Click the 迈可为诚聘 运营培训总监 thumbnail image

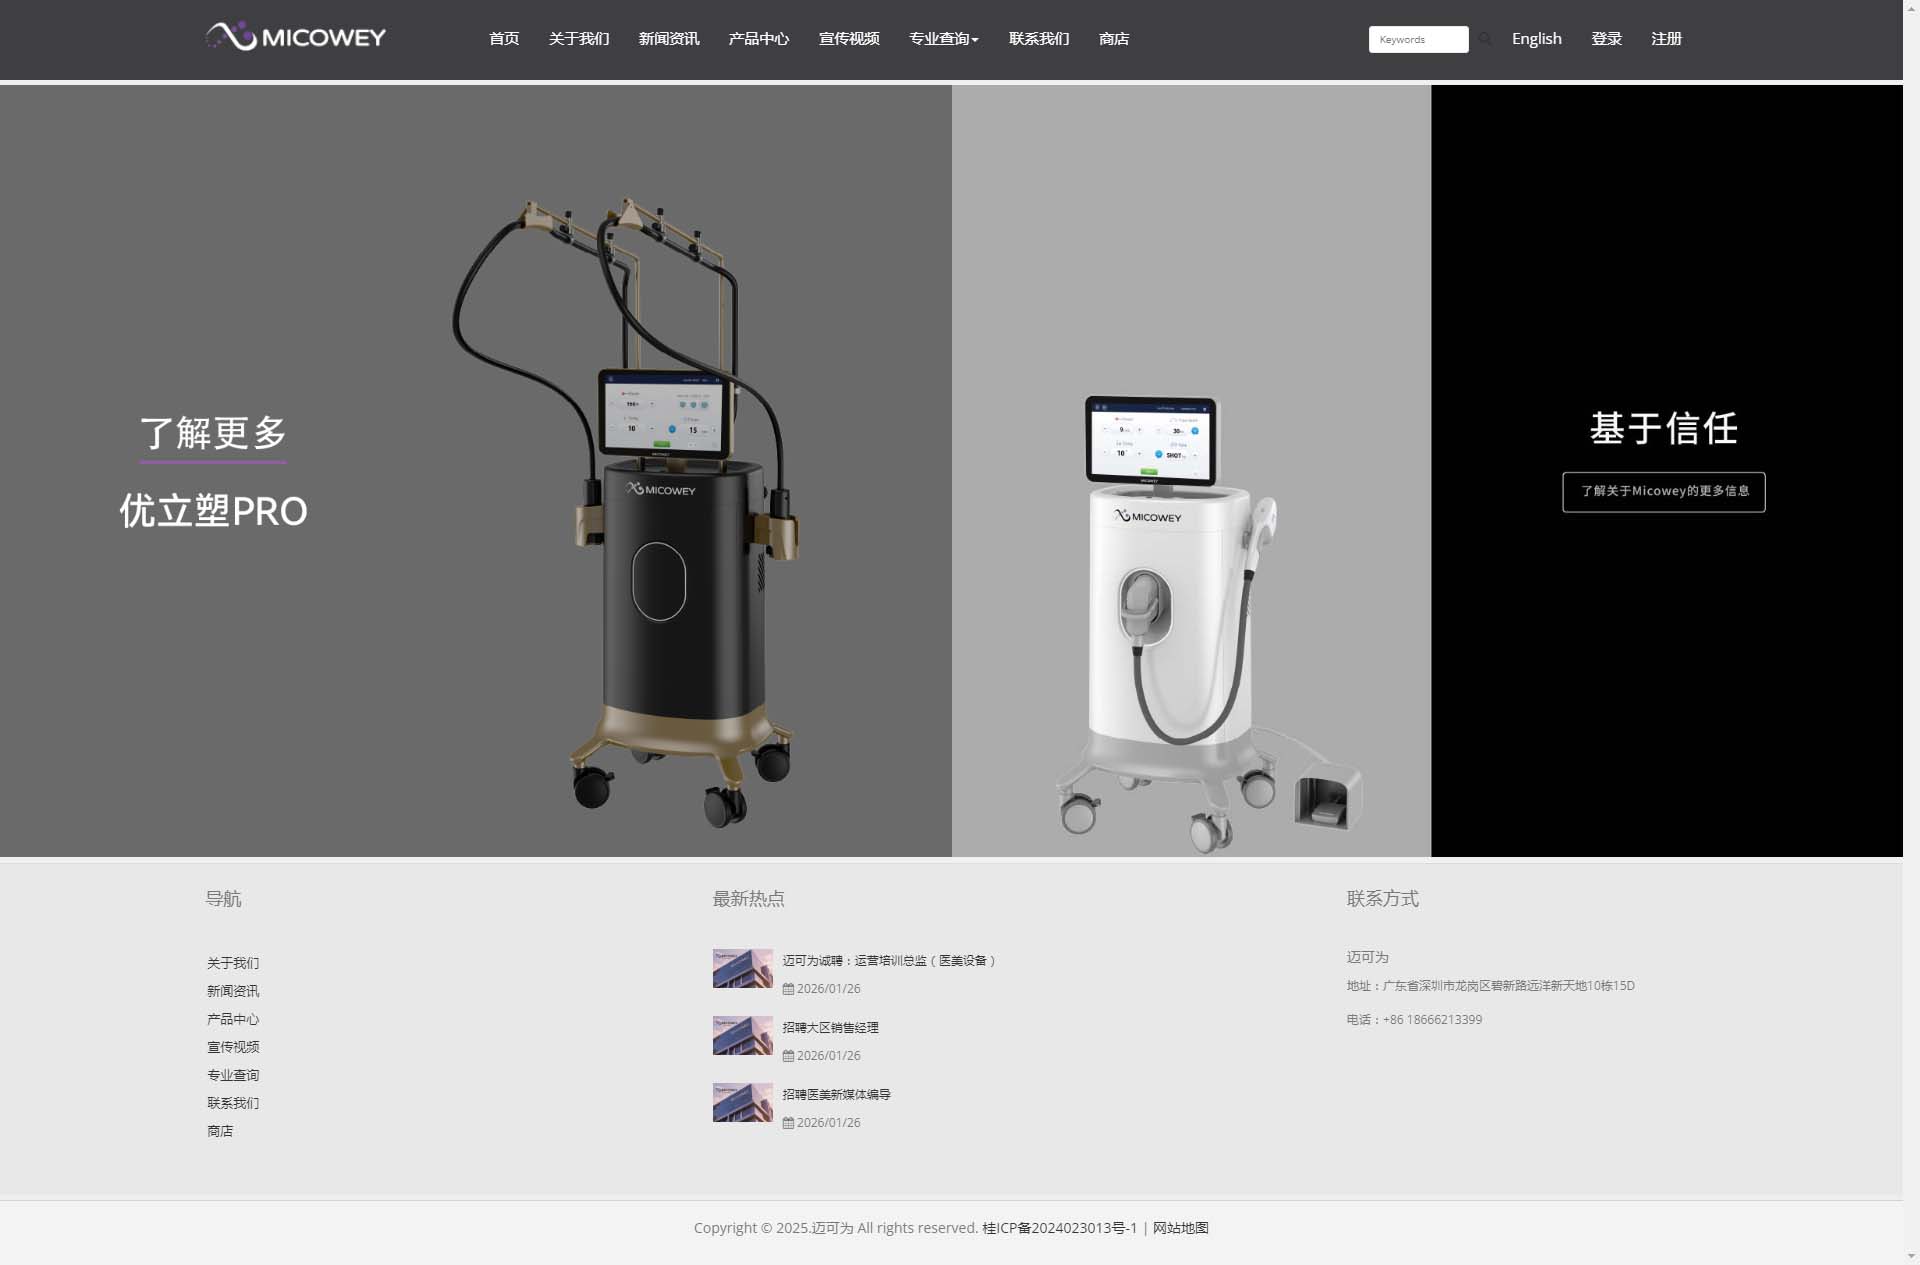coord(742,968)
